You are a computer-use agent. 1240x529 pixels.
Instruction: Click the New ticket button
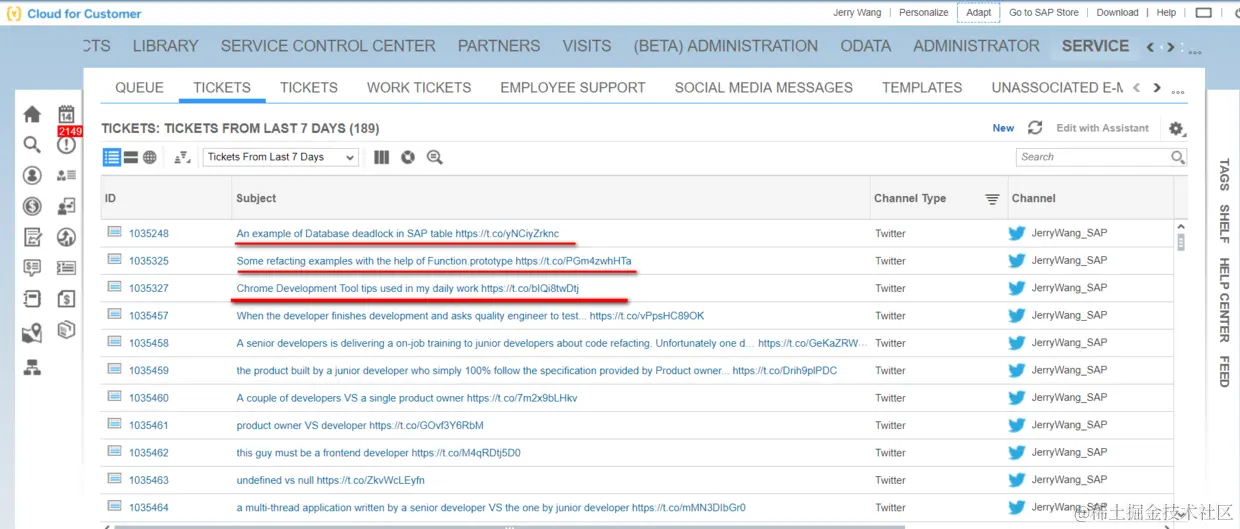1003,128
